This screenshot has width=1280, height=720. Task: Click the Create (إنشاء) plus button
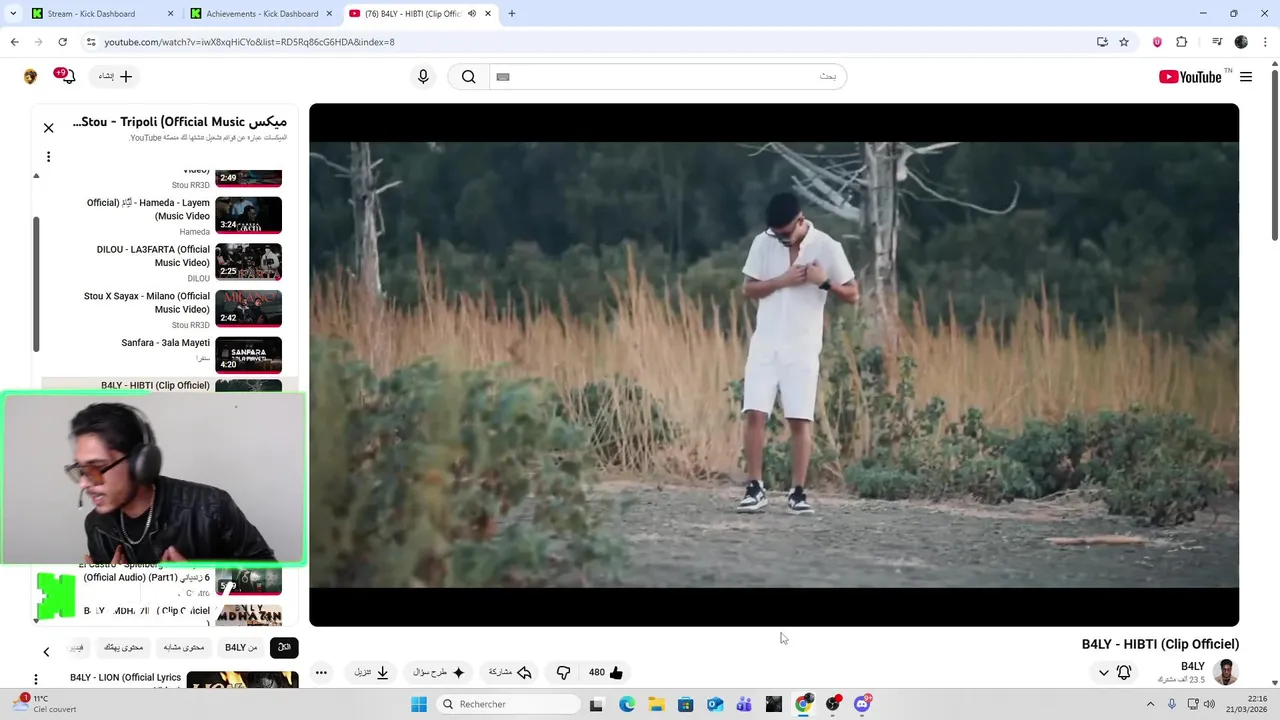click(116, 77)
